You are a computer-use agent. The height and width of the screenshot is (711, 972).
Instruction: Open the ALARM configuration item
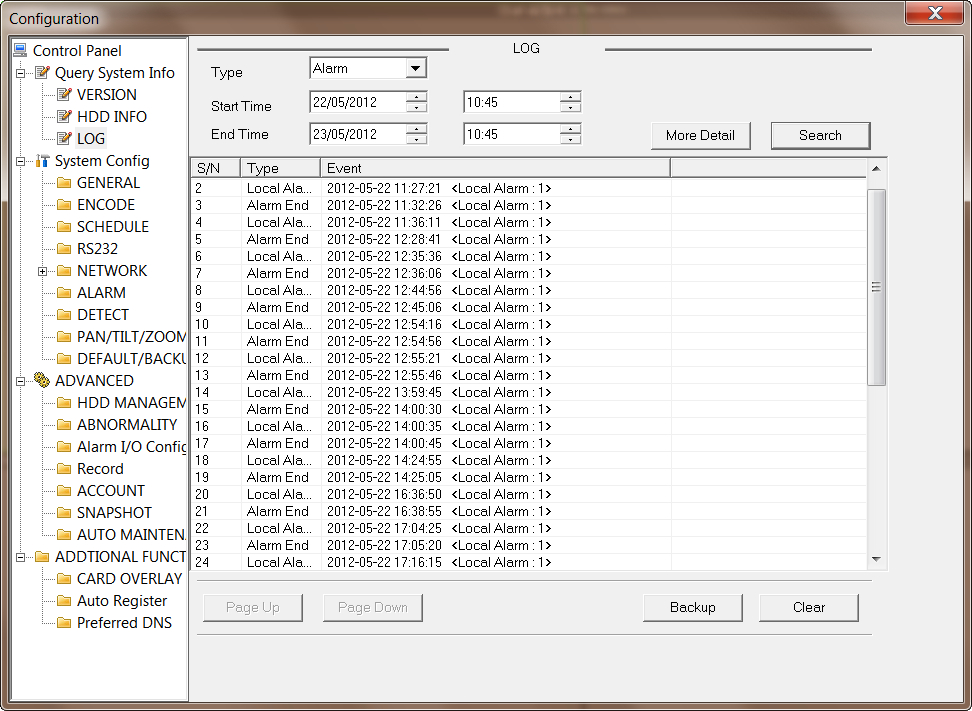click(101, 293)
